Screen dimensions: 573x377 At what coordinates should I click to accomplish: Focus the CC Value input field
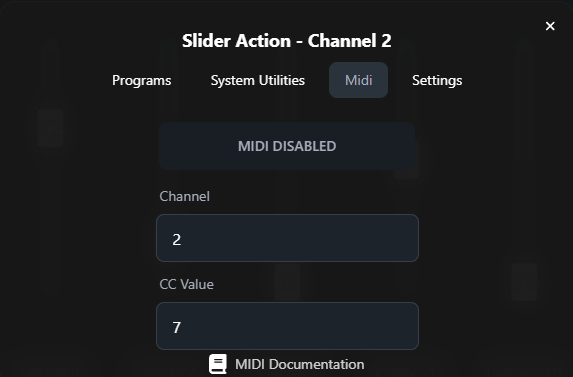287,326
